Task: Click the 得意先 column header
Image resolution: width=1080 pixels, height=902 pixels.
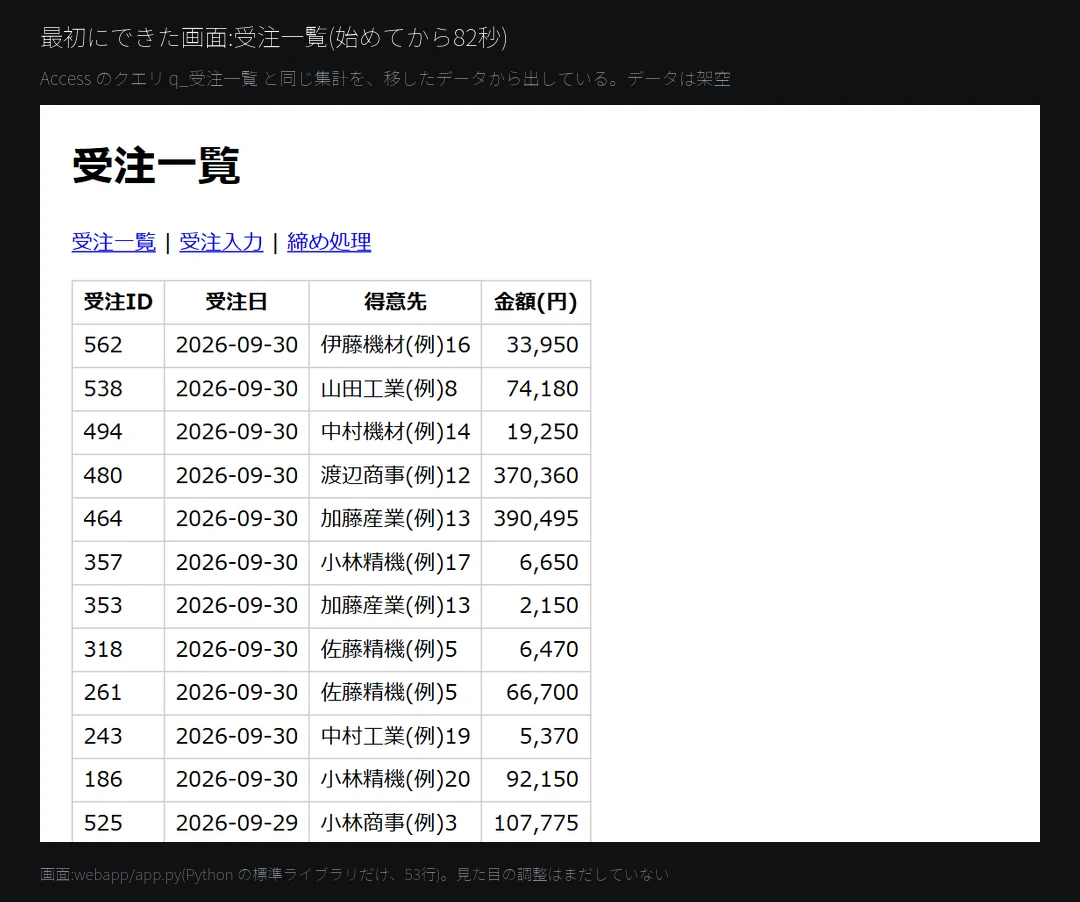Action: coord(395,302)
